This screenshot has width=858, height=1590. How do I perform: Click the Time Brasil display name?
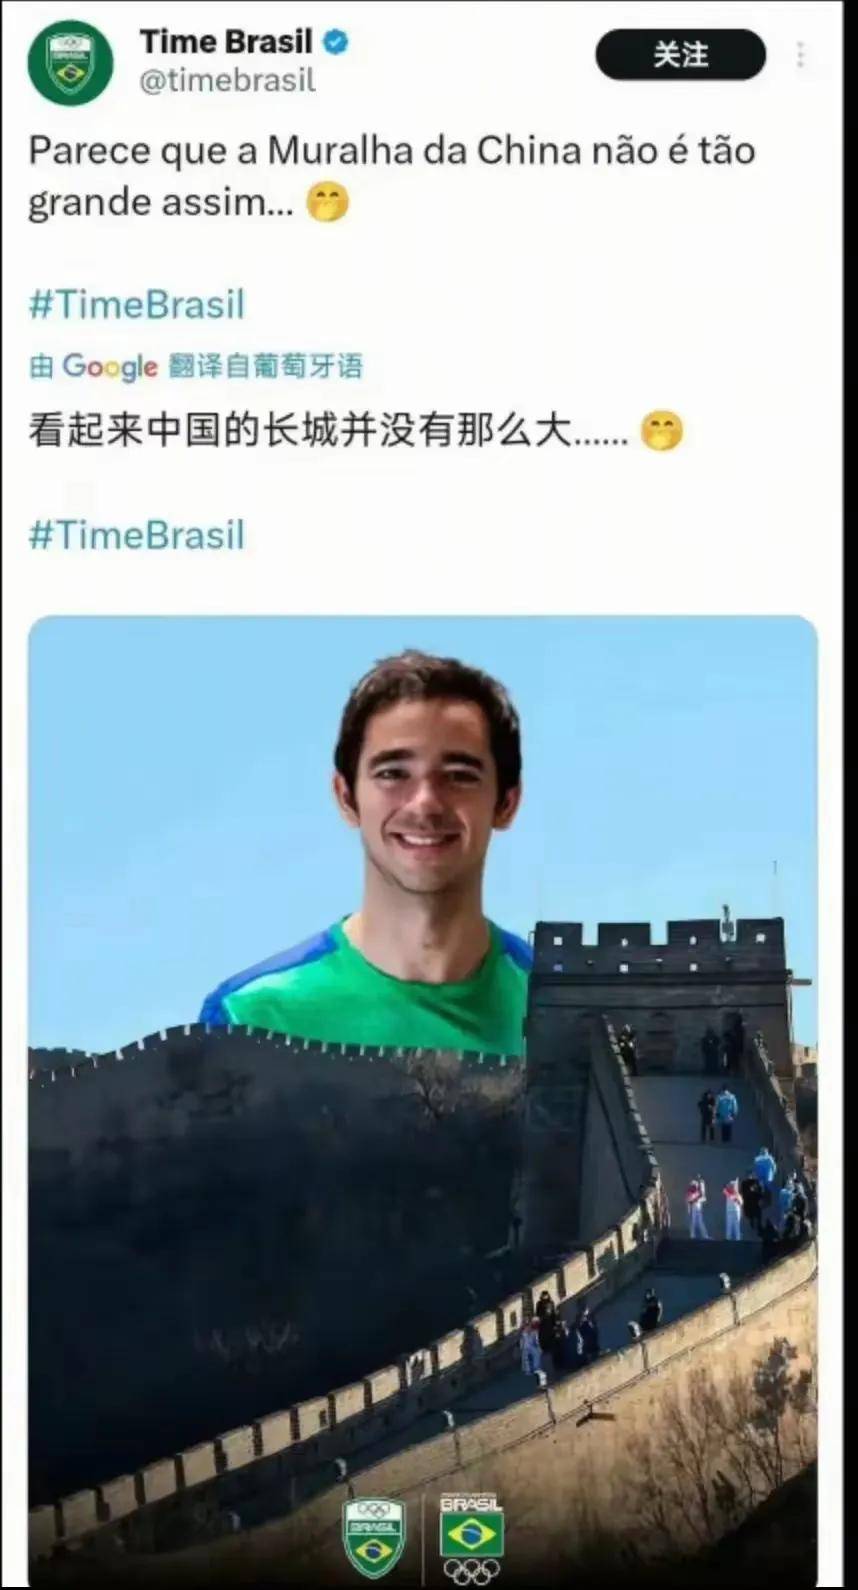(226, 42)
